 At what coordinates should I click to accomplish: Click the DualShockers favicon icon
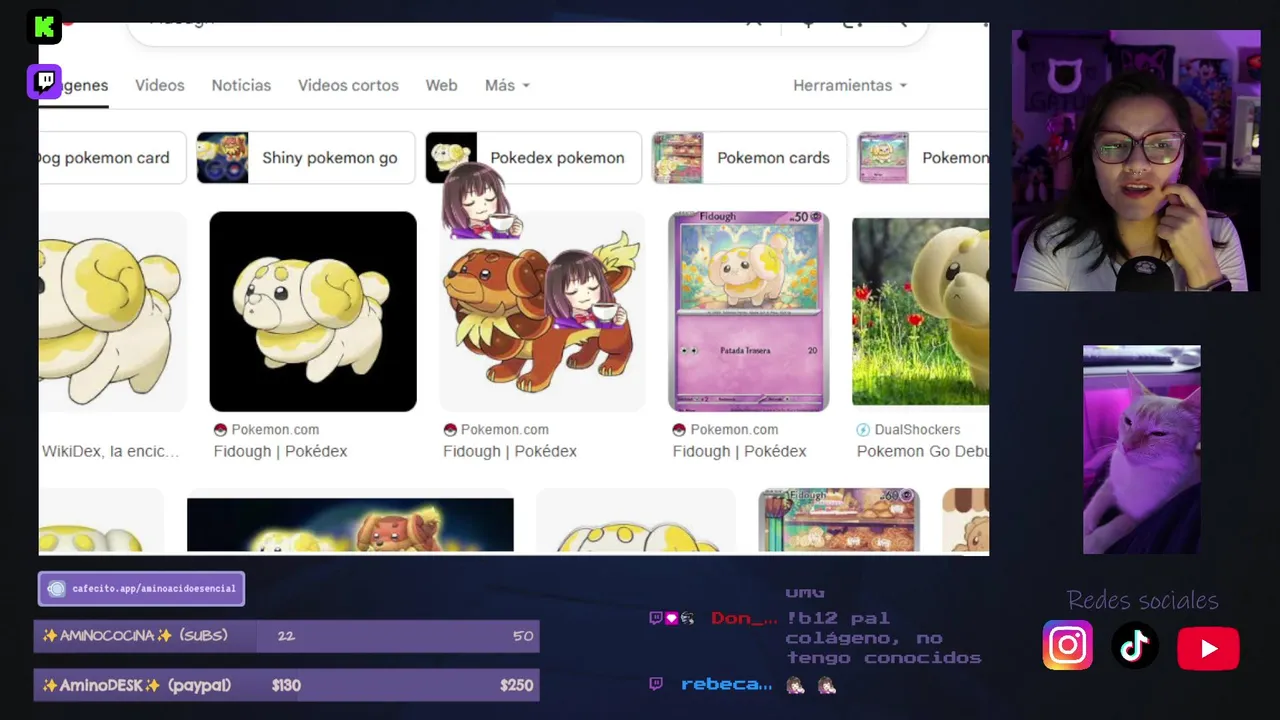coord(863,429)
